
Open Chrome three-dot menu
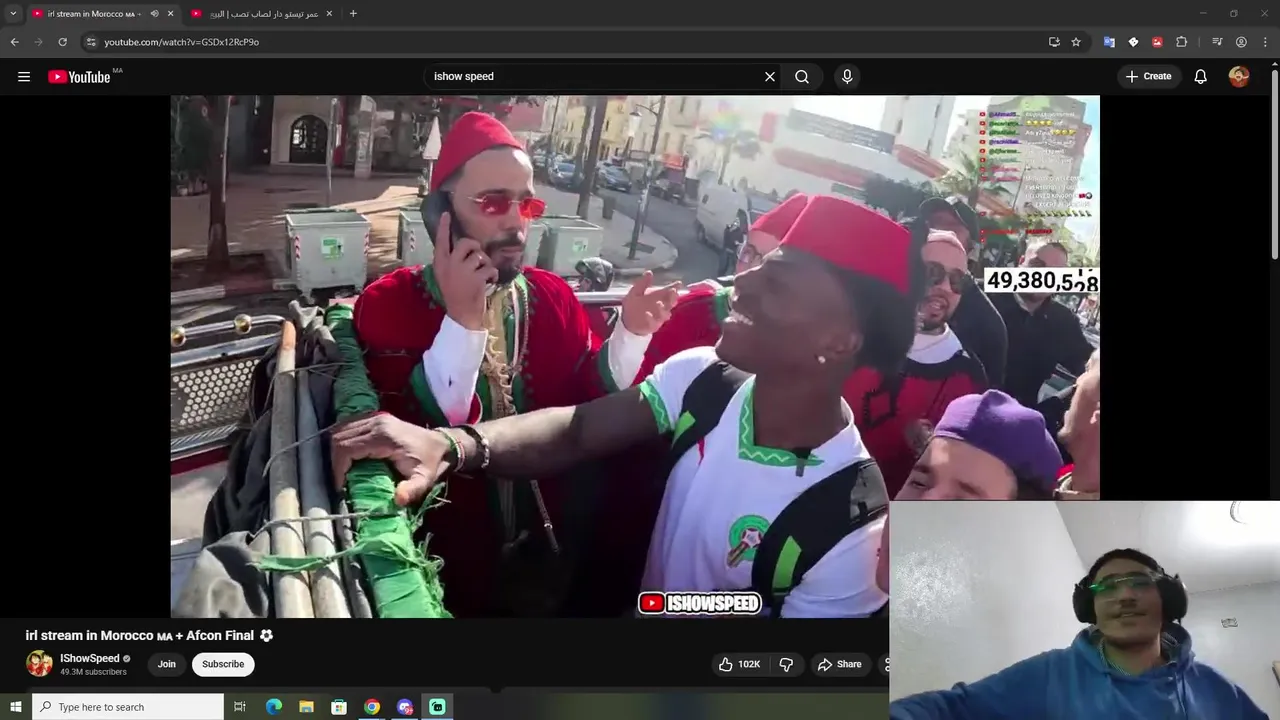point(1265,42)
